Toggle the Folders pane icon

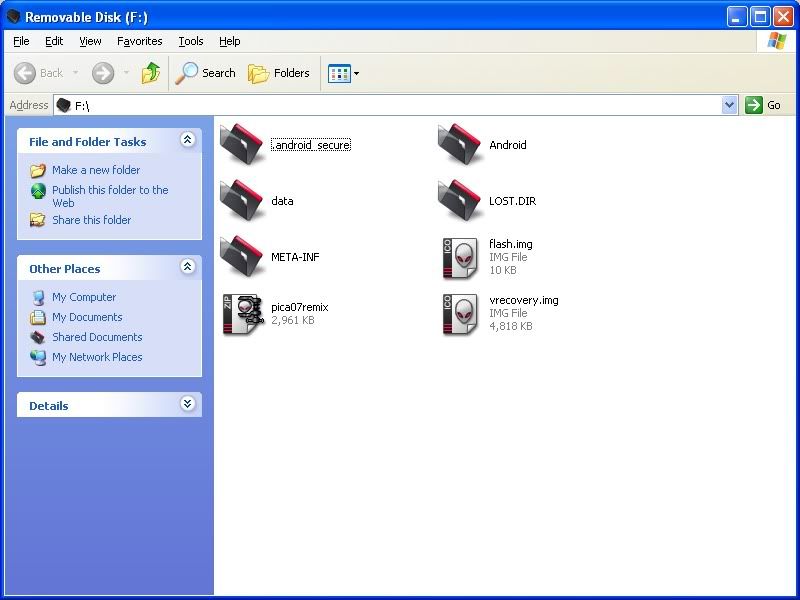tap(259, 73)
